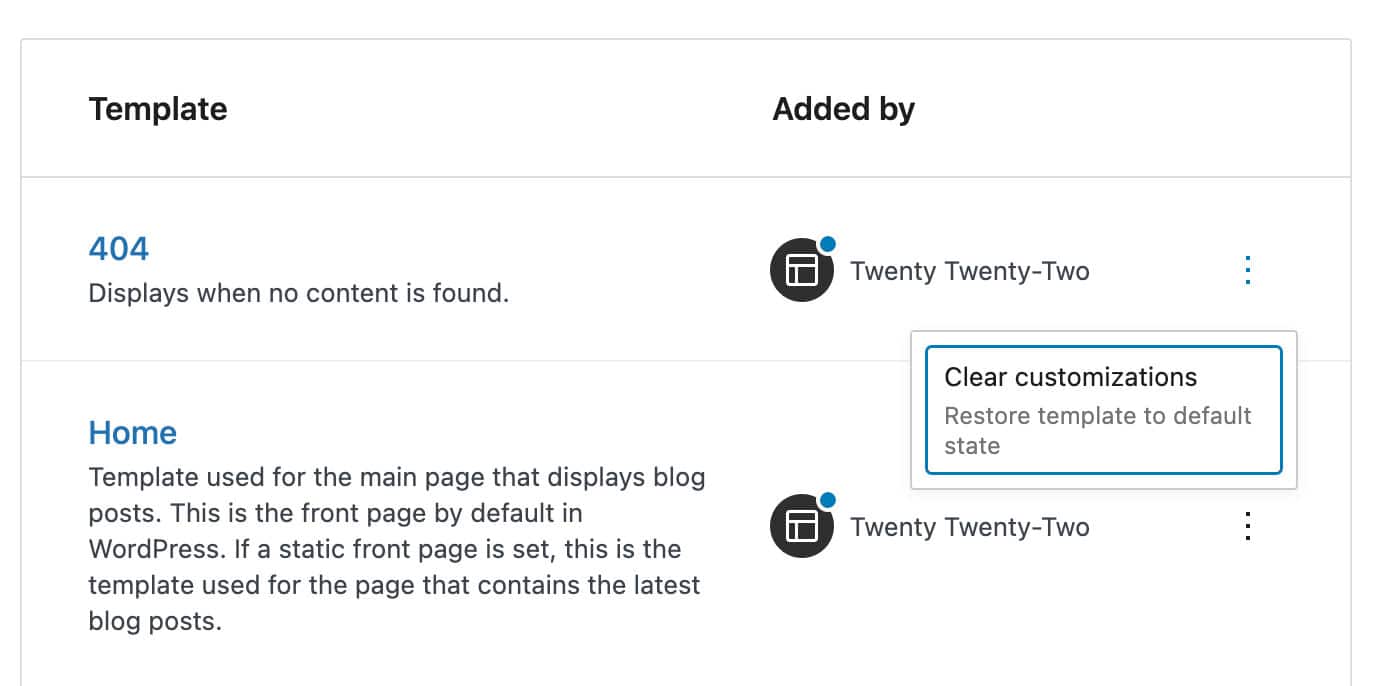Click the template layout glyph inside Home's theme badge
The image size is (1378, 686).
tap(801, 526)
